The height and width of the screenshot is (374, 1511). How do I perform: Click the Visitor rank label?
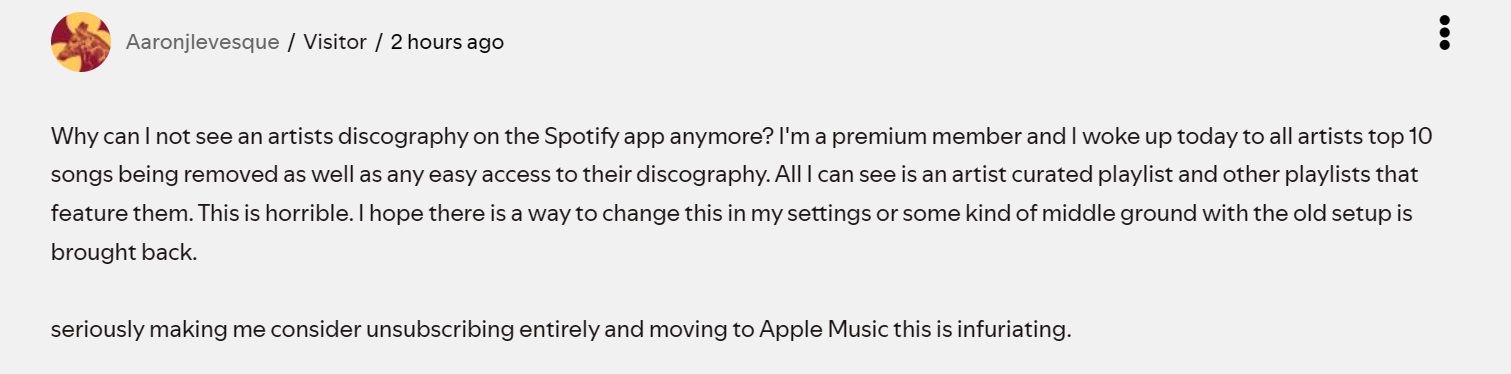coord(335,42)
